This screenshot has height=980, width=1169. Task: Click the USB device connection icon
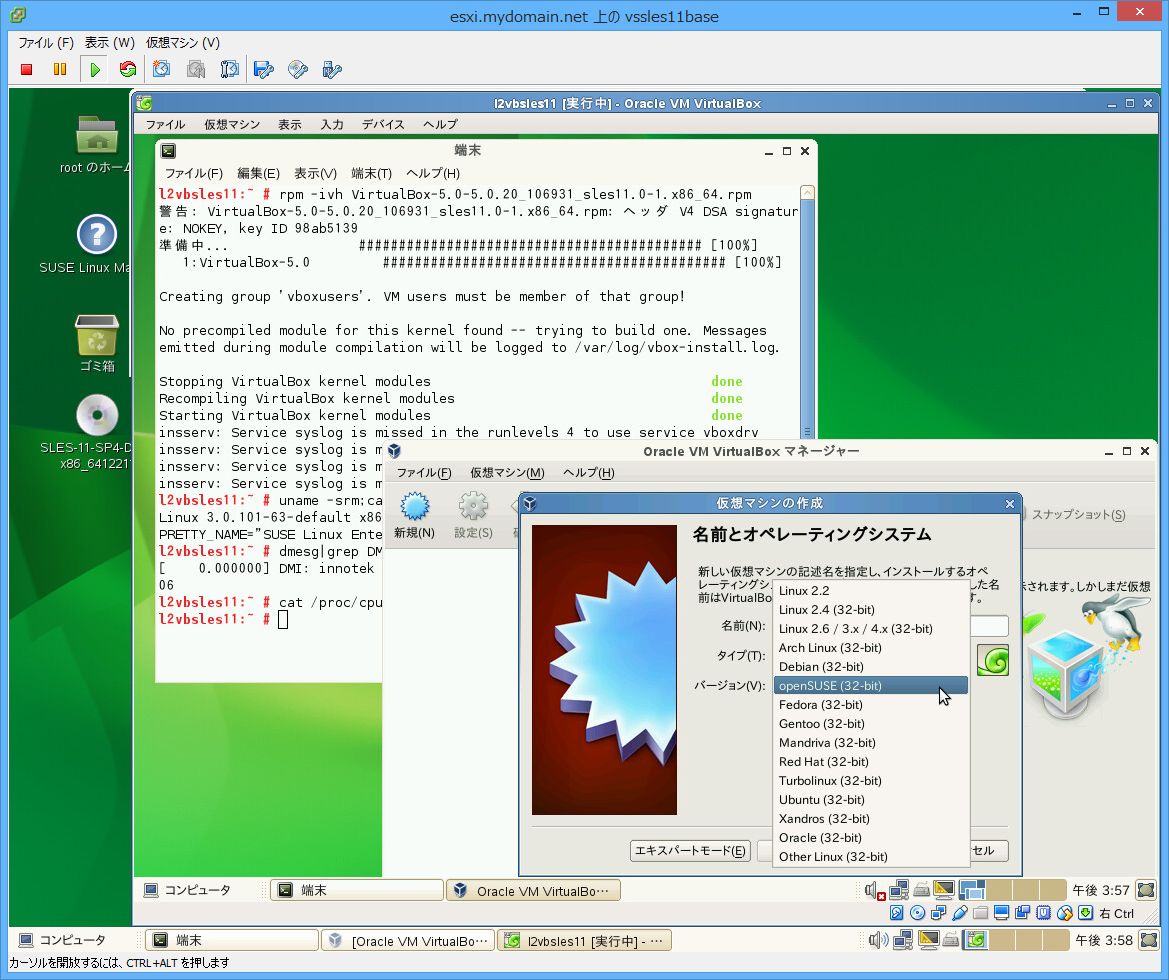[x=332, y=69]
